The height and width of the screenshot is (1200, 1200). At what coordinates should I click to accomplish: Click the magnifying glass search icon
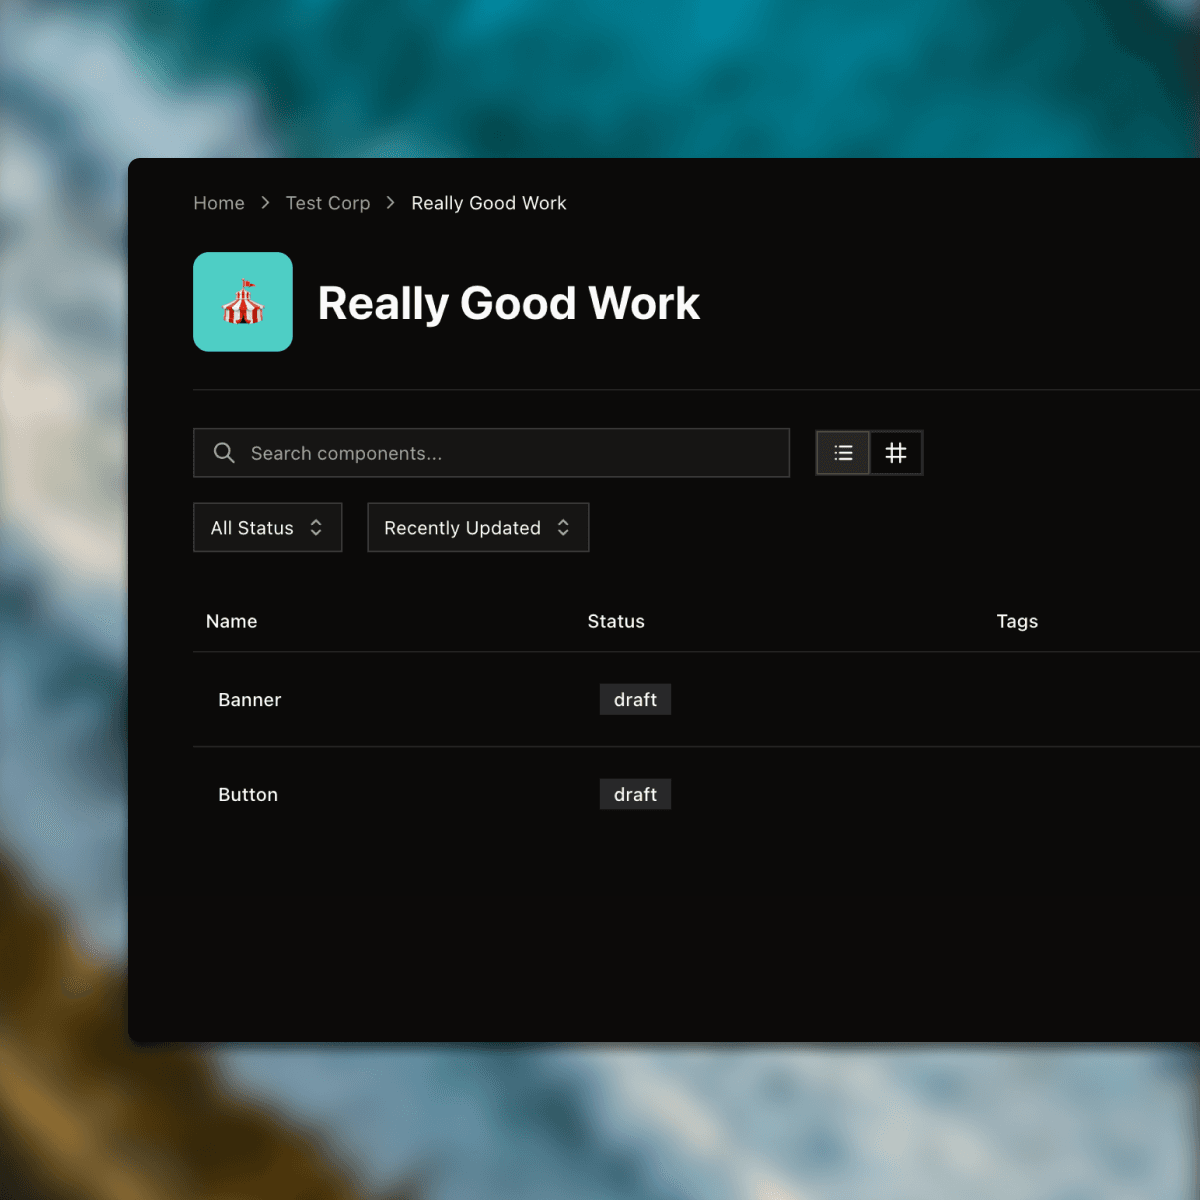[x=224, y=453]
